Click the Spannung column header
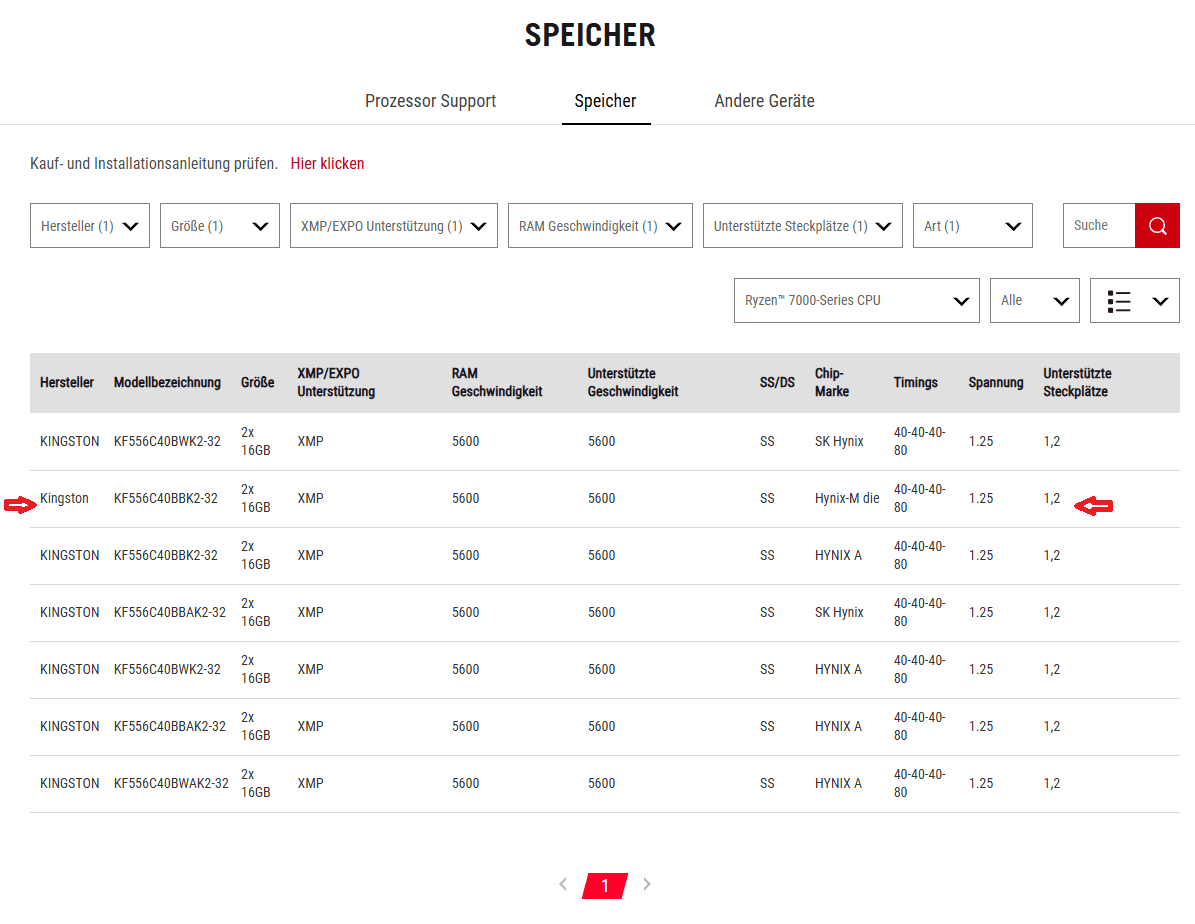Screen dimensions: 1195x924 click(995, 383)
